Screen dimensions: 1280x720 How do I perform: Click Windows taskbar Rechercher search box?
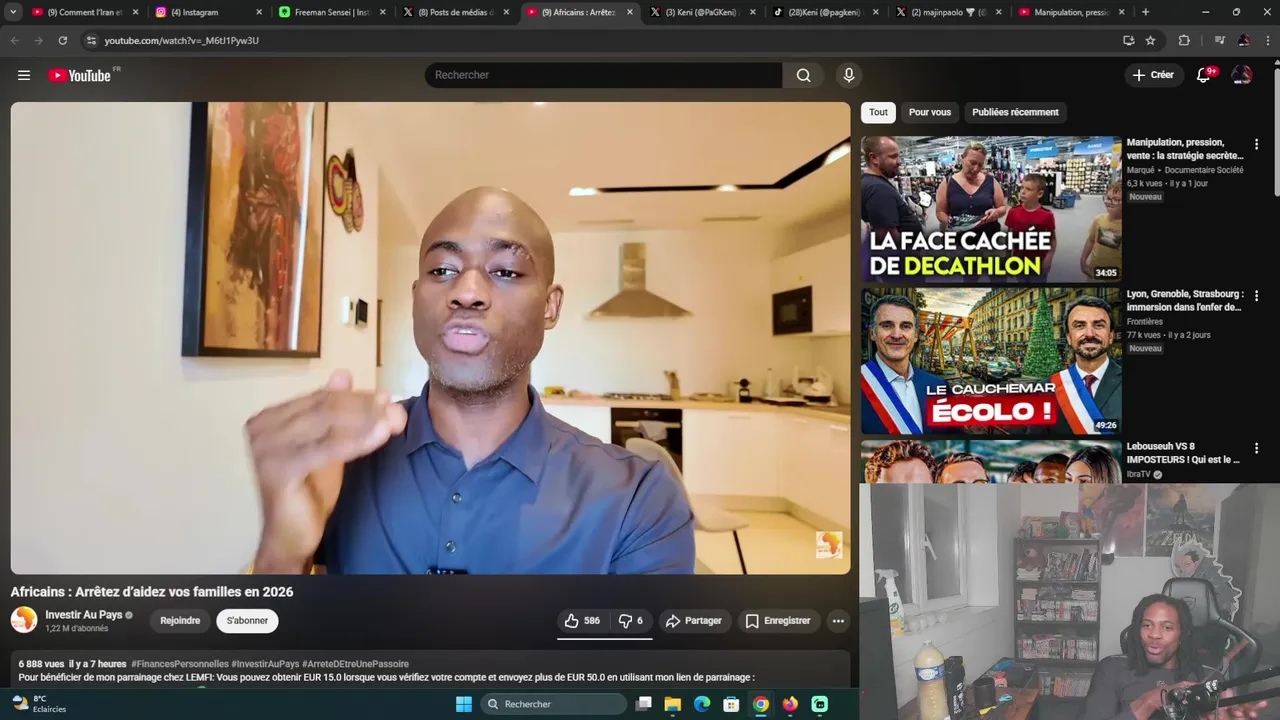tap(555, 704)
